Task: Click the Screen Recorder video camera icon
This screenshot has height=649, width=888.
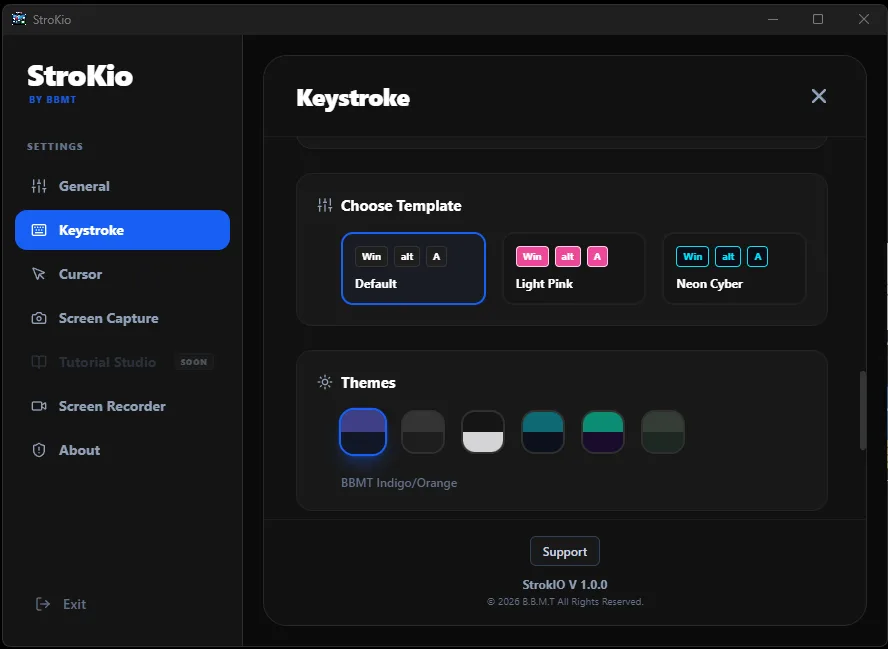Action: pos(39,406)
